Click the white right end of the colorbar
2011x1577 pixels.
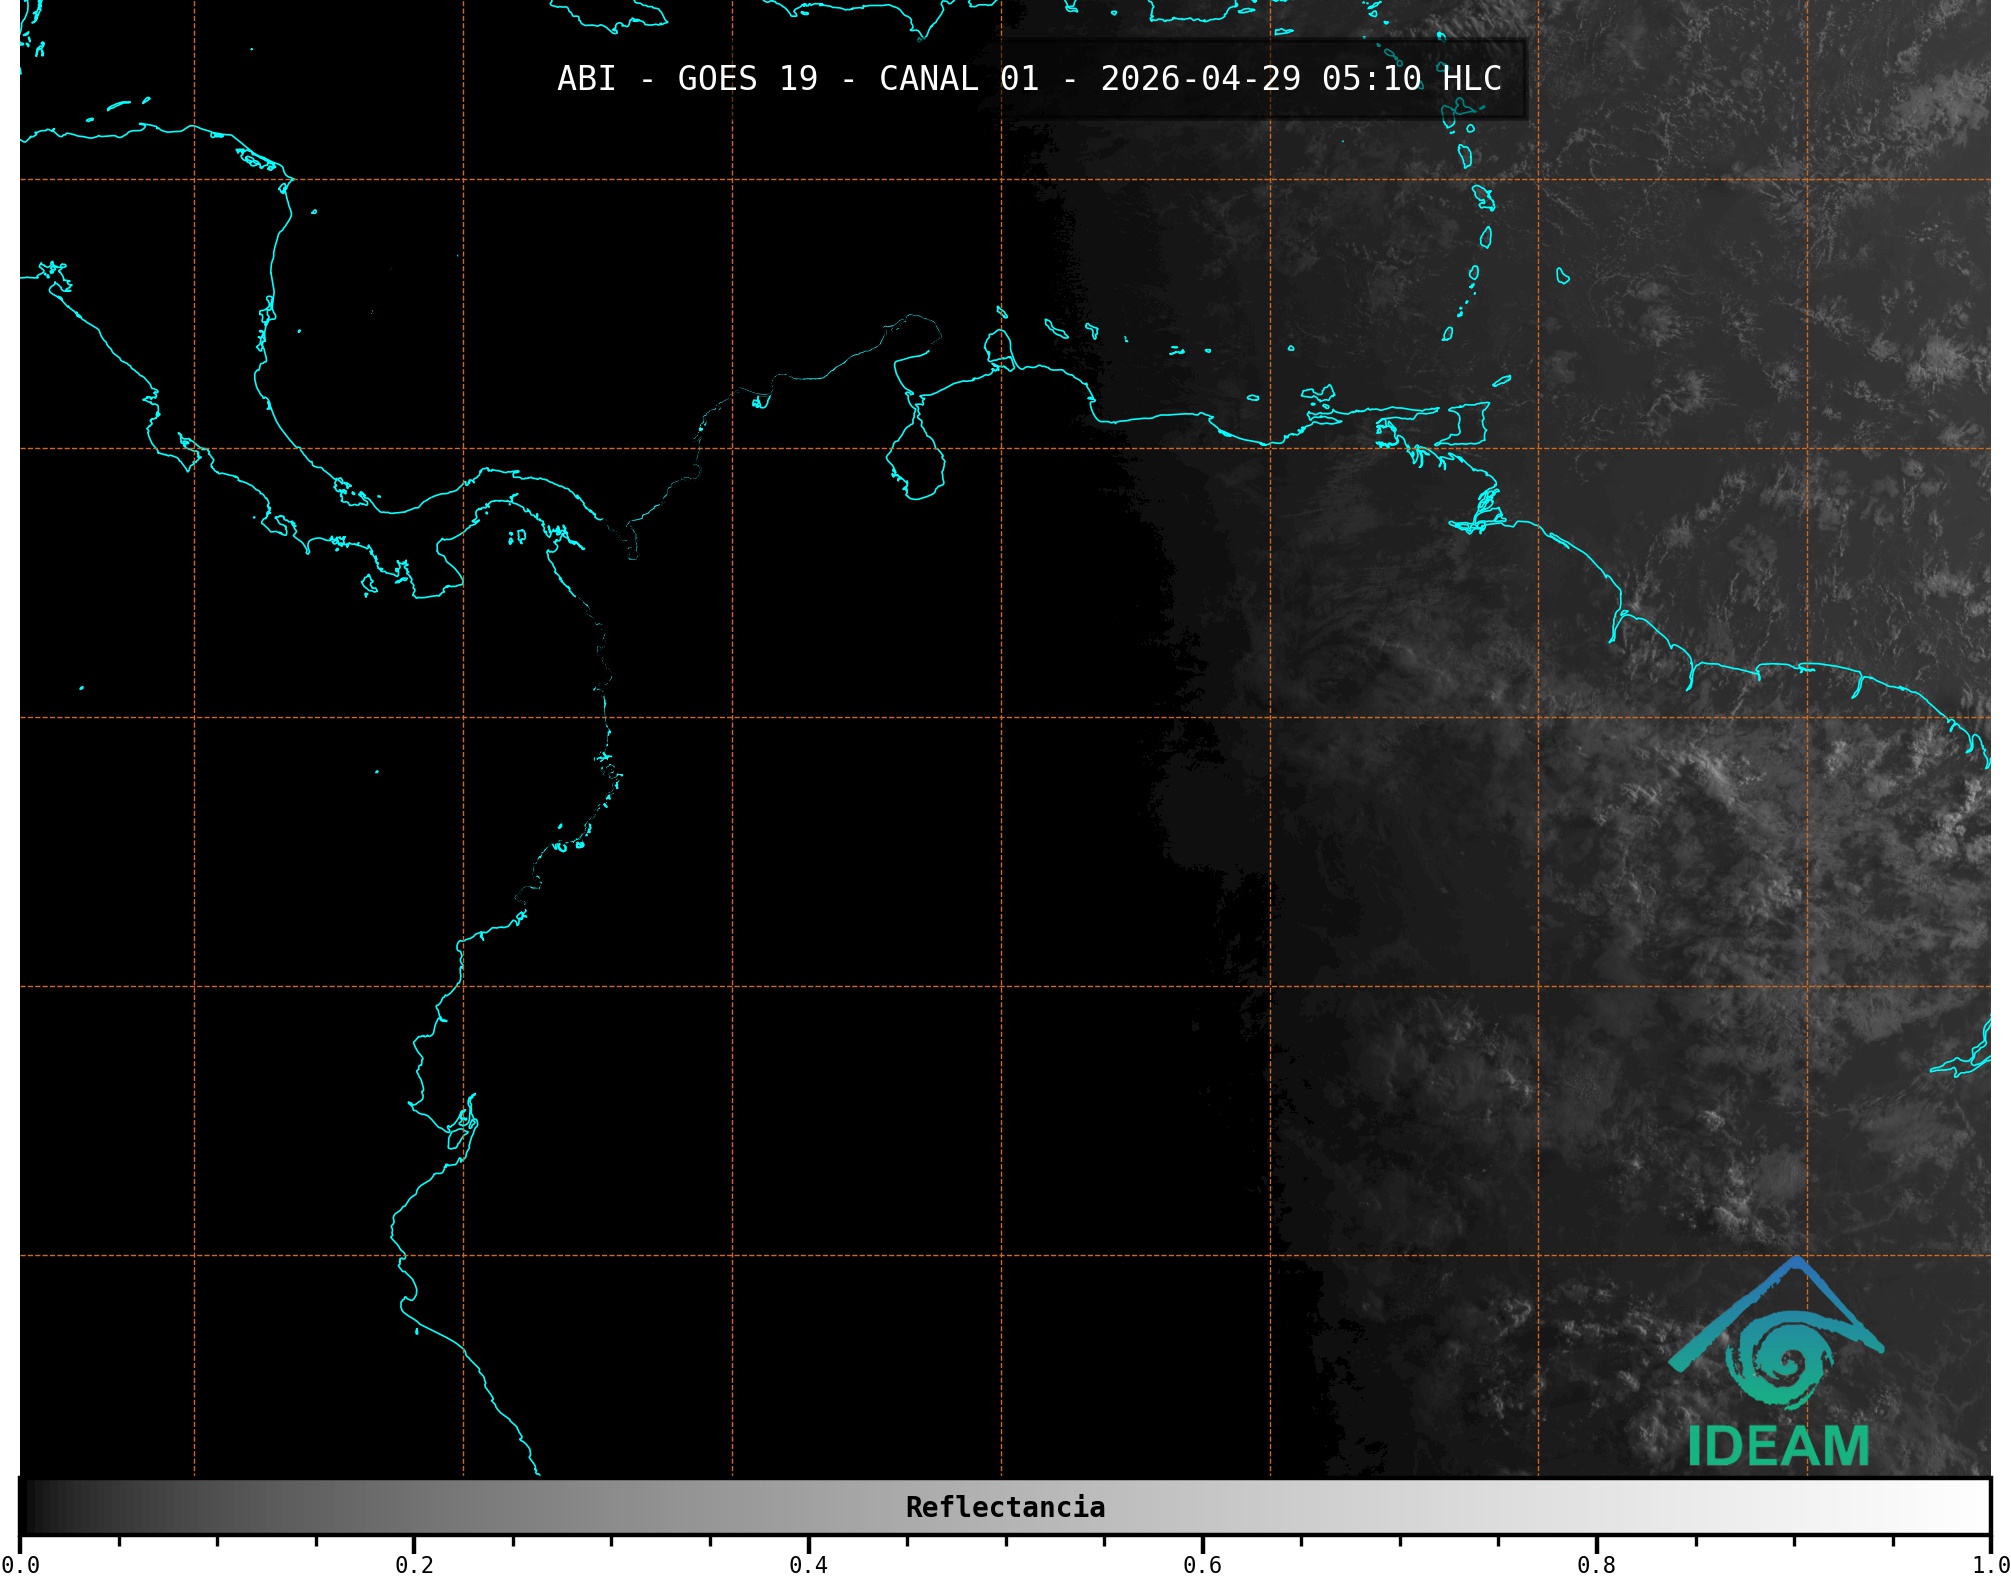click(1978, 1507)
